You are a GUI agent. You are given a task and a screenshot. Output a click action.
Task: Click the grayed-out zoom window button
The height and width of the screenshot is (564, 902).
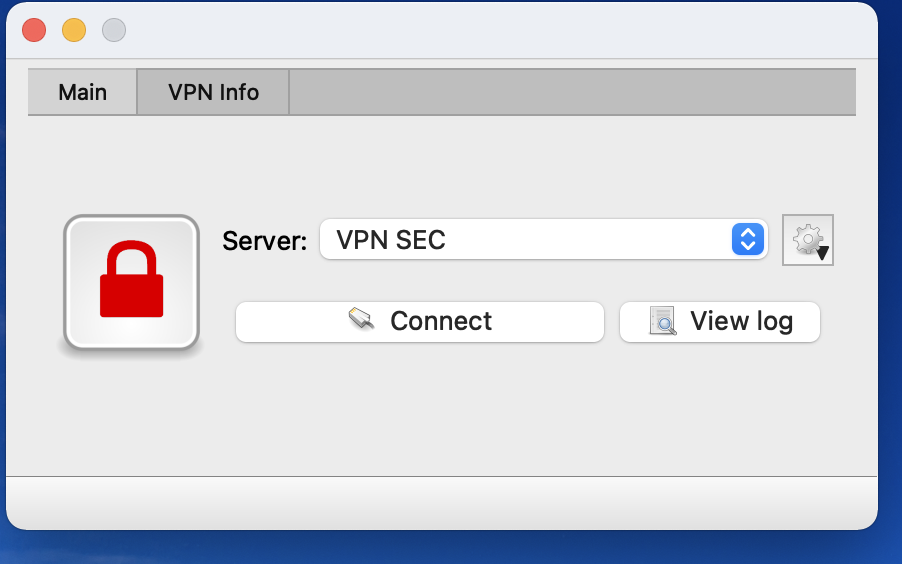(x=114, y=30)
